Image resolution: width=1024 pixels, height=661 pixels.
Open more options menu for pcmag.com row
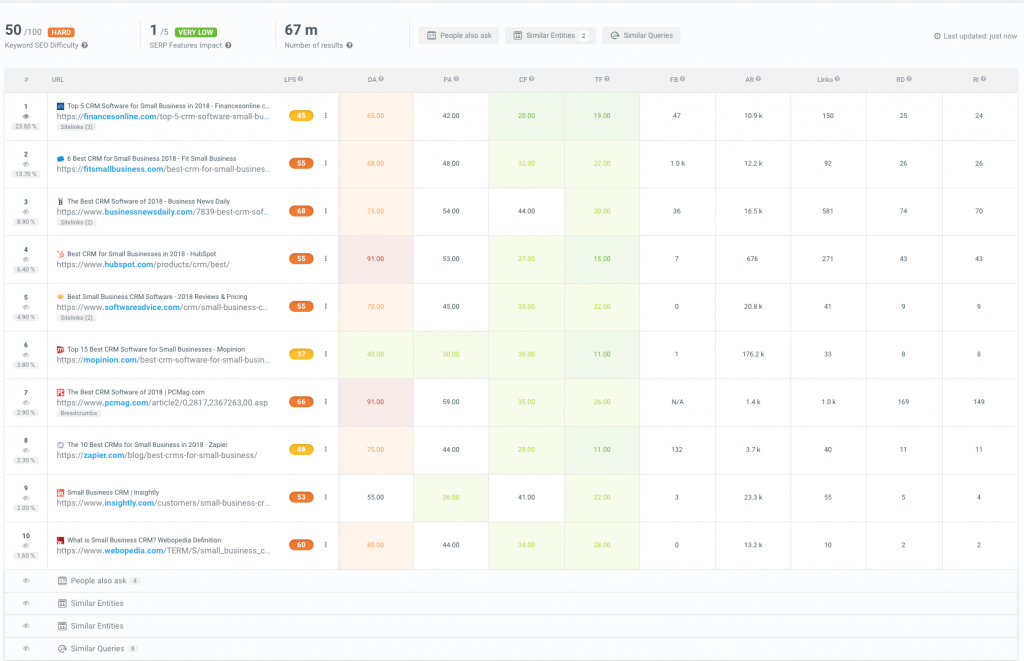[325, 402]
